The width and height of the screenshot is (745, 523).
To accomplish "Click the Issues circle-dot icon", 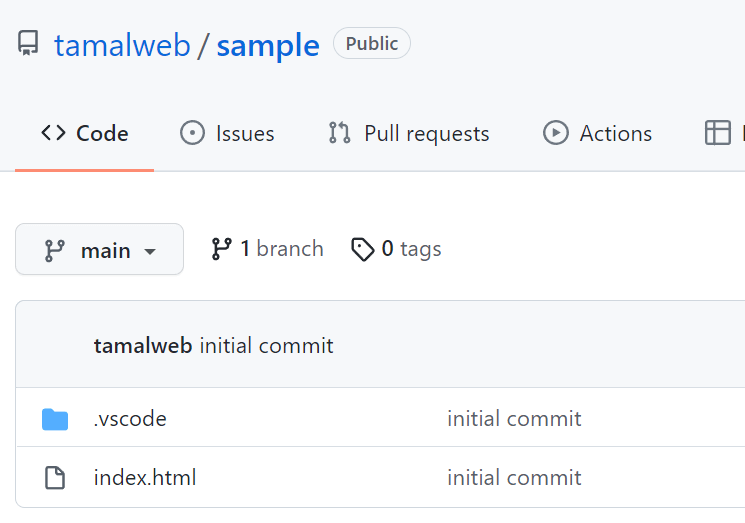I will [192, 133].
